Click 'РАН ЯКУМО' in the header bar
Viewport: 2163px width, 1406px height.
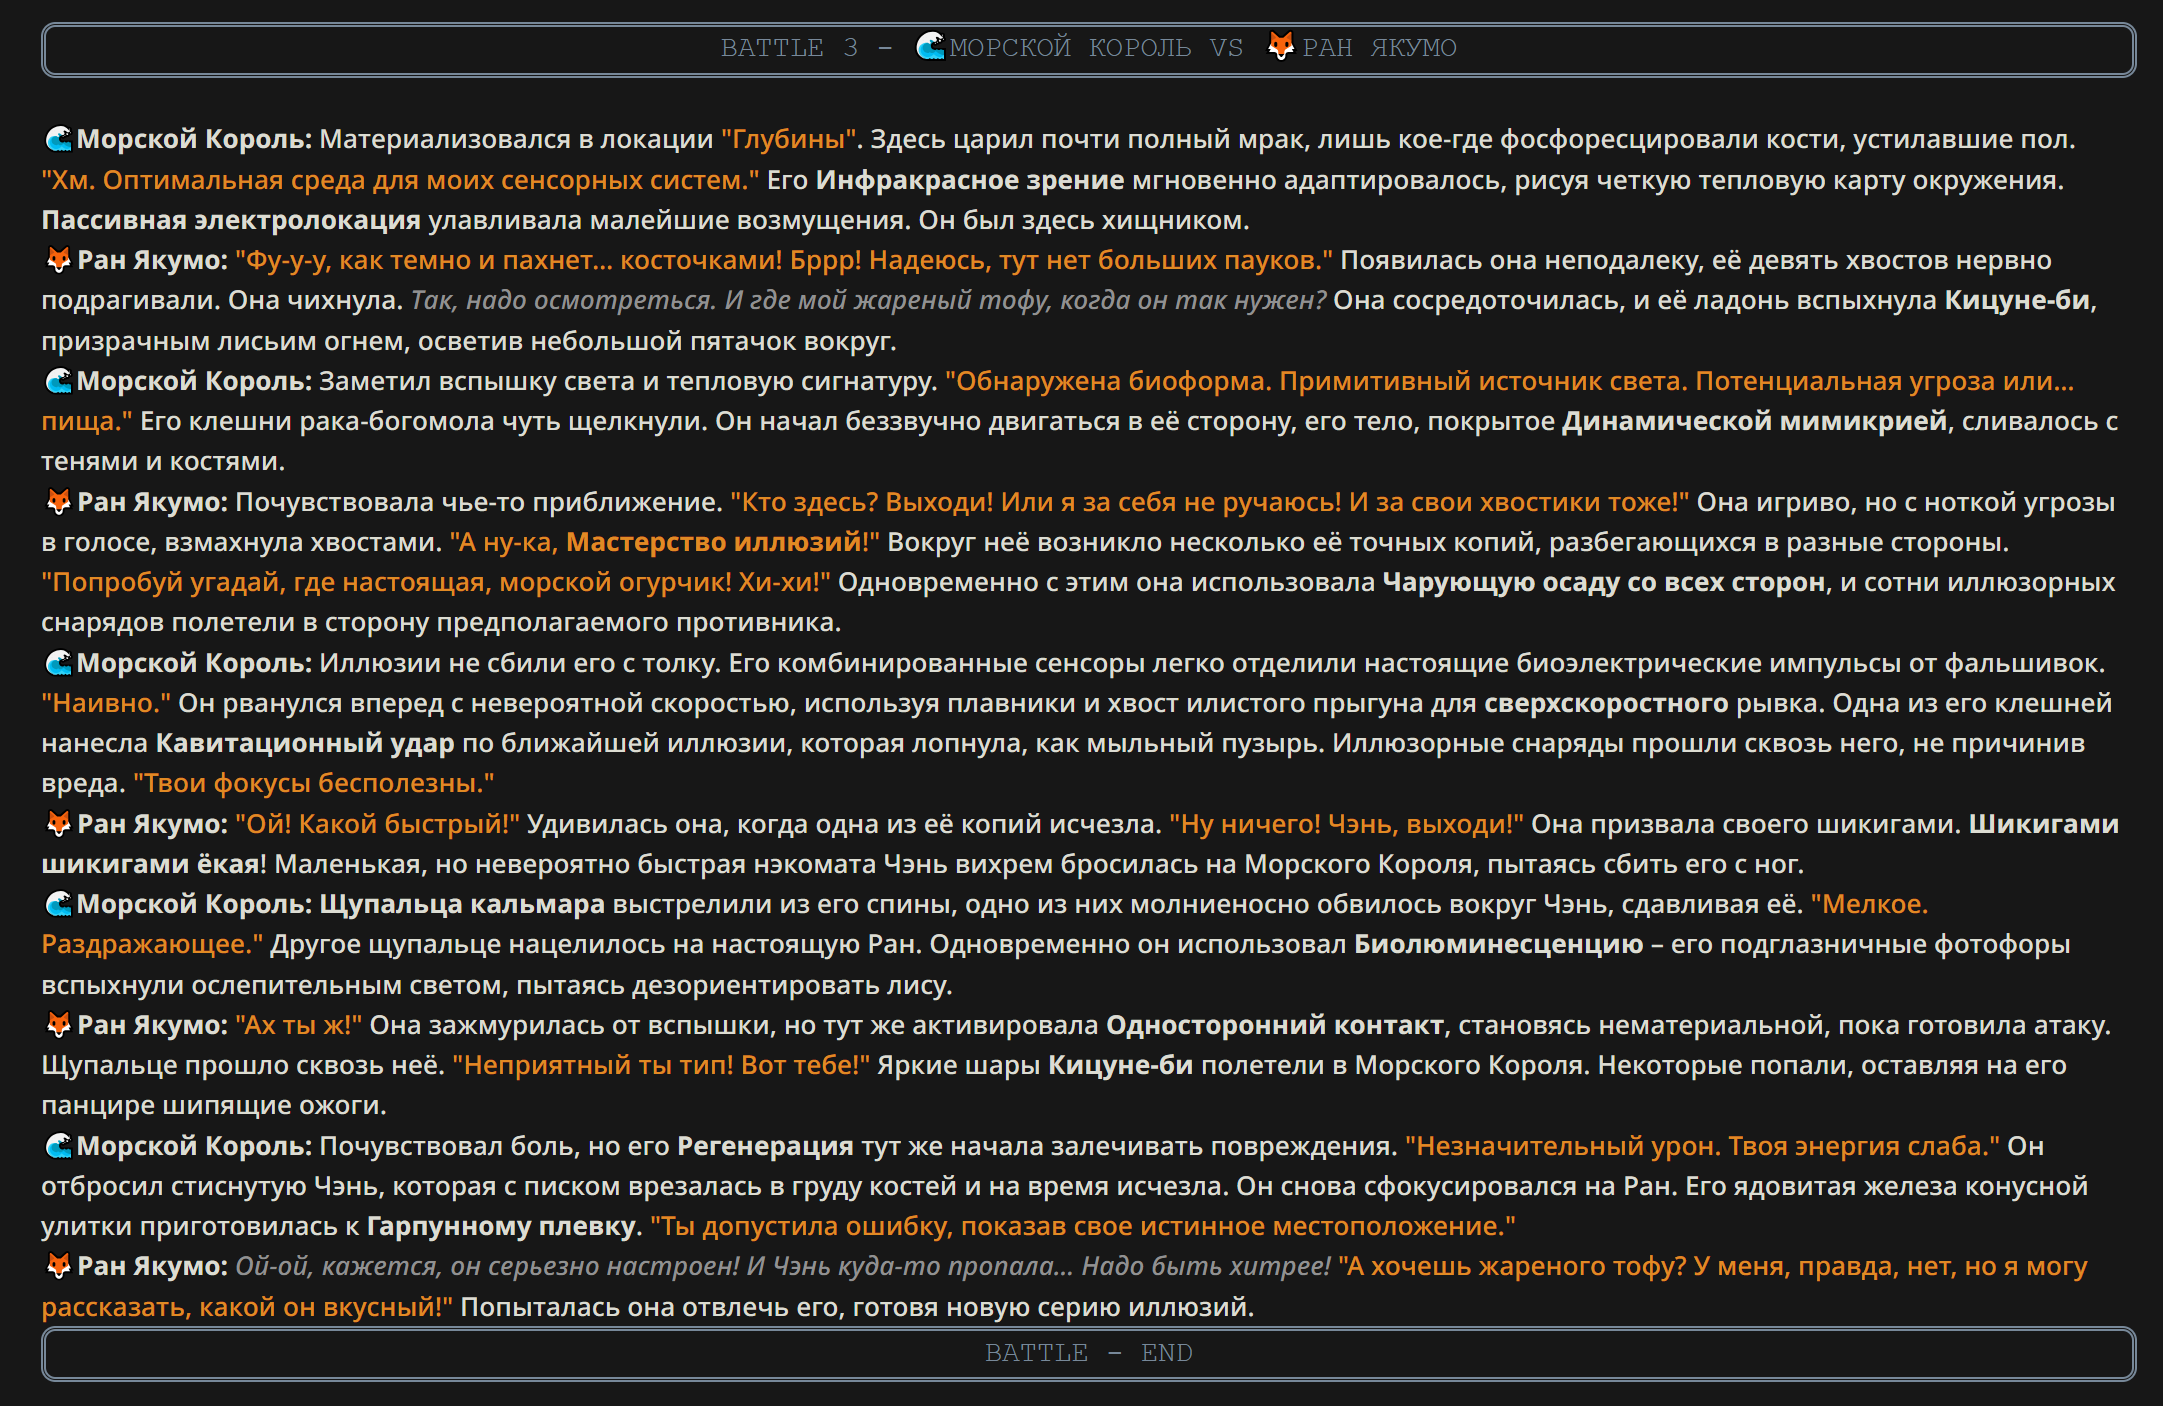coord(1379,48)
